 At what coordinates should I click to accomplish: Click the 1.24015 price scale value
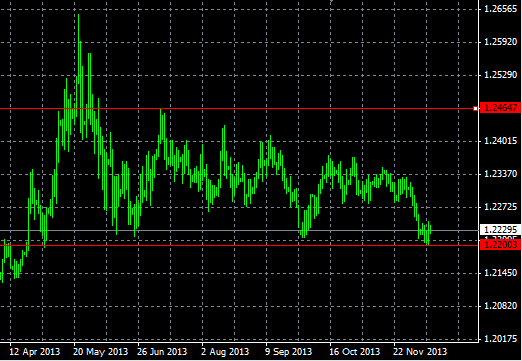[x=501, y=141]
